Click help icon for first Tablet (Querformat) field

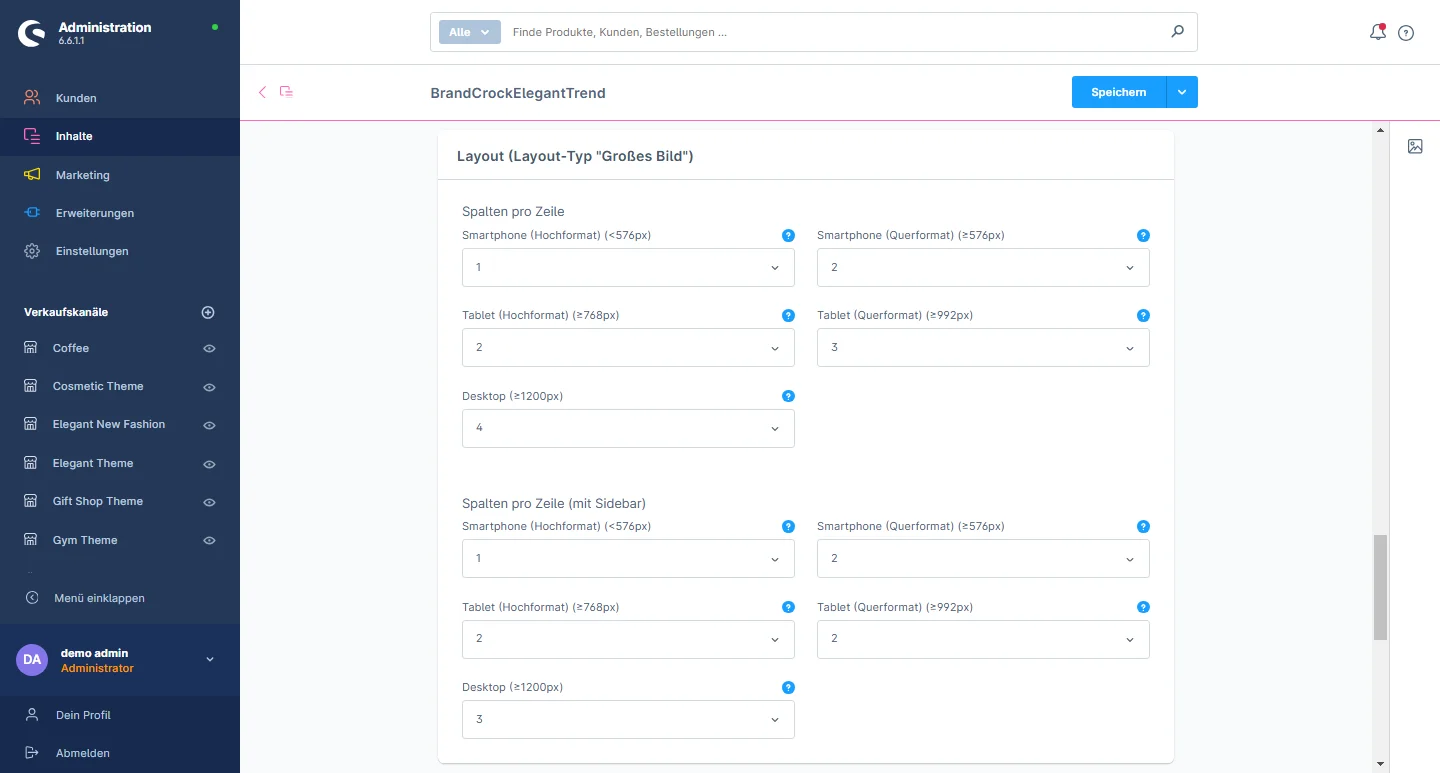point(1143,315)
